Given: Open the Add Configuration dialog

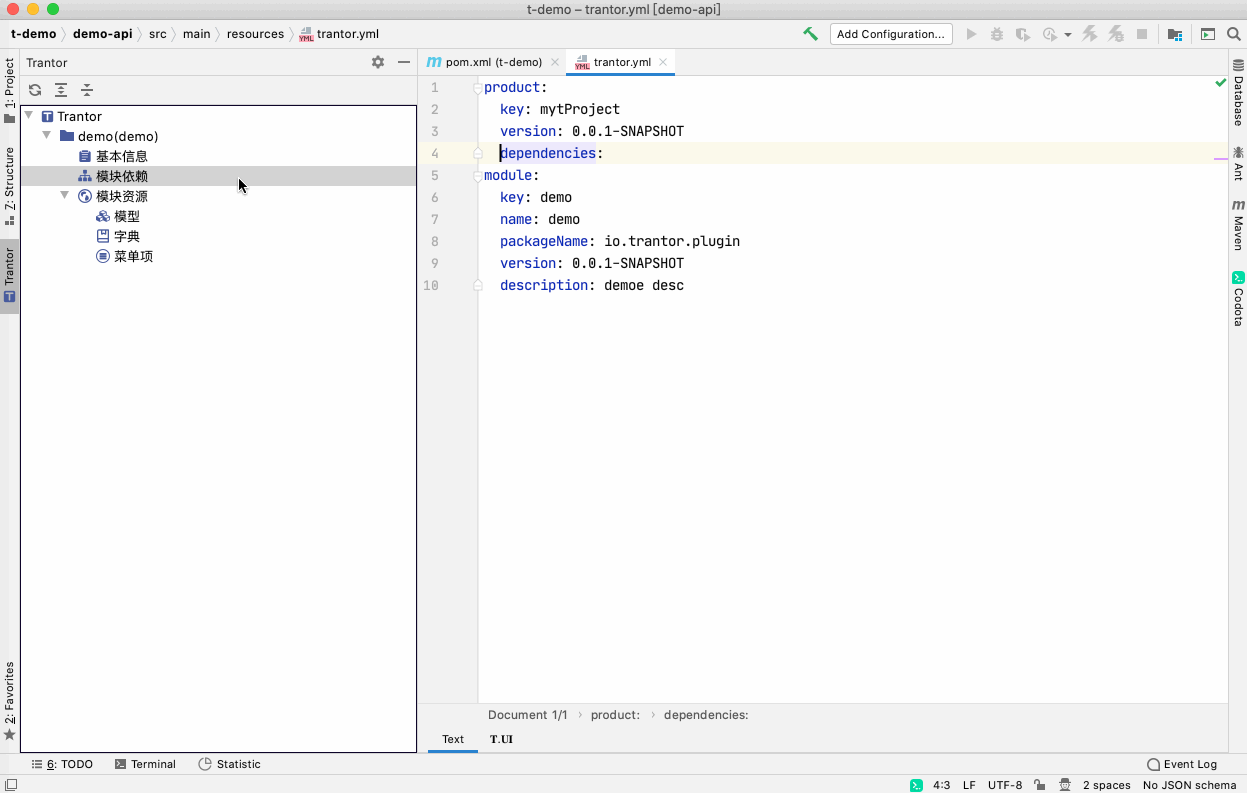Looking at the screenshot, I should pos(890,34).
